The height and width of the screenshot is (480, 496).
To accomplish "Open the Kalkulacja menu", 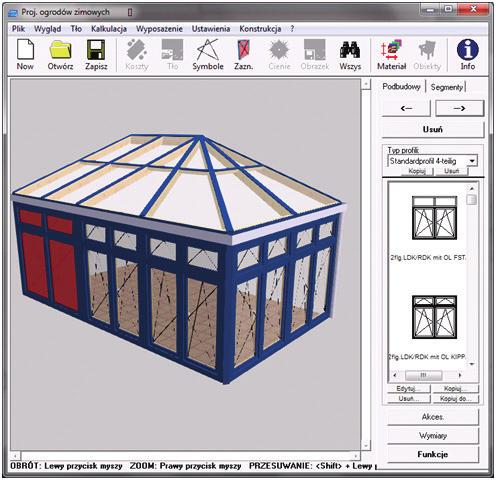I will tap(109, 29).
